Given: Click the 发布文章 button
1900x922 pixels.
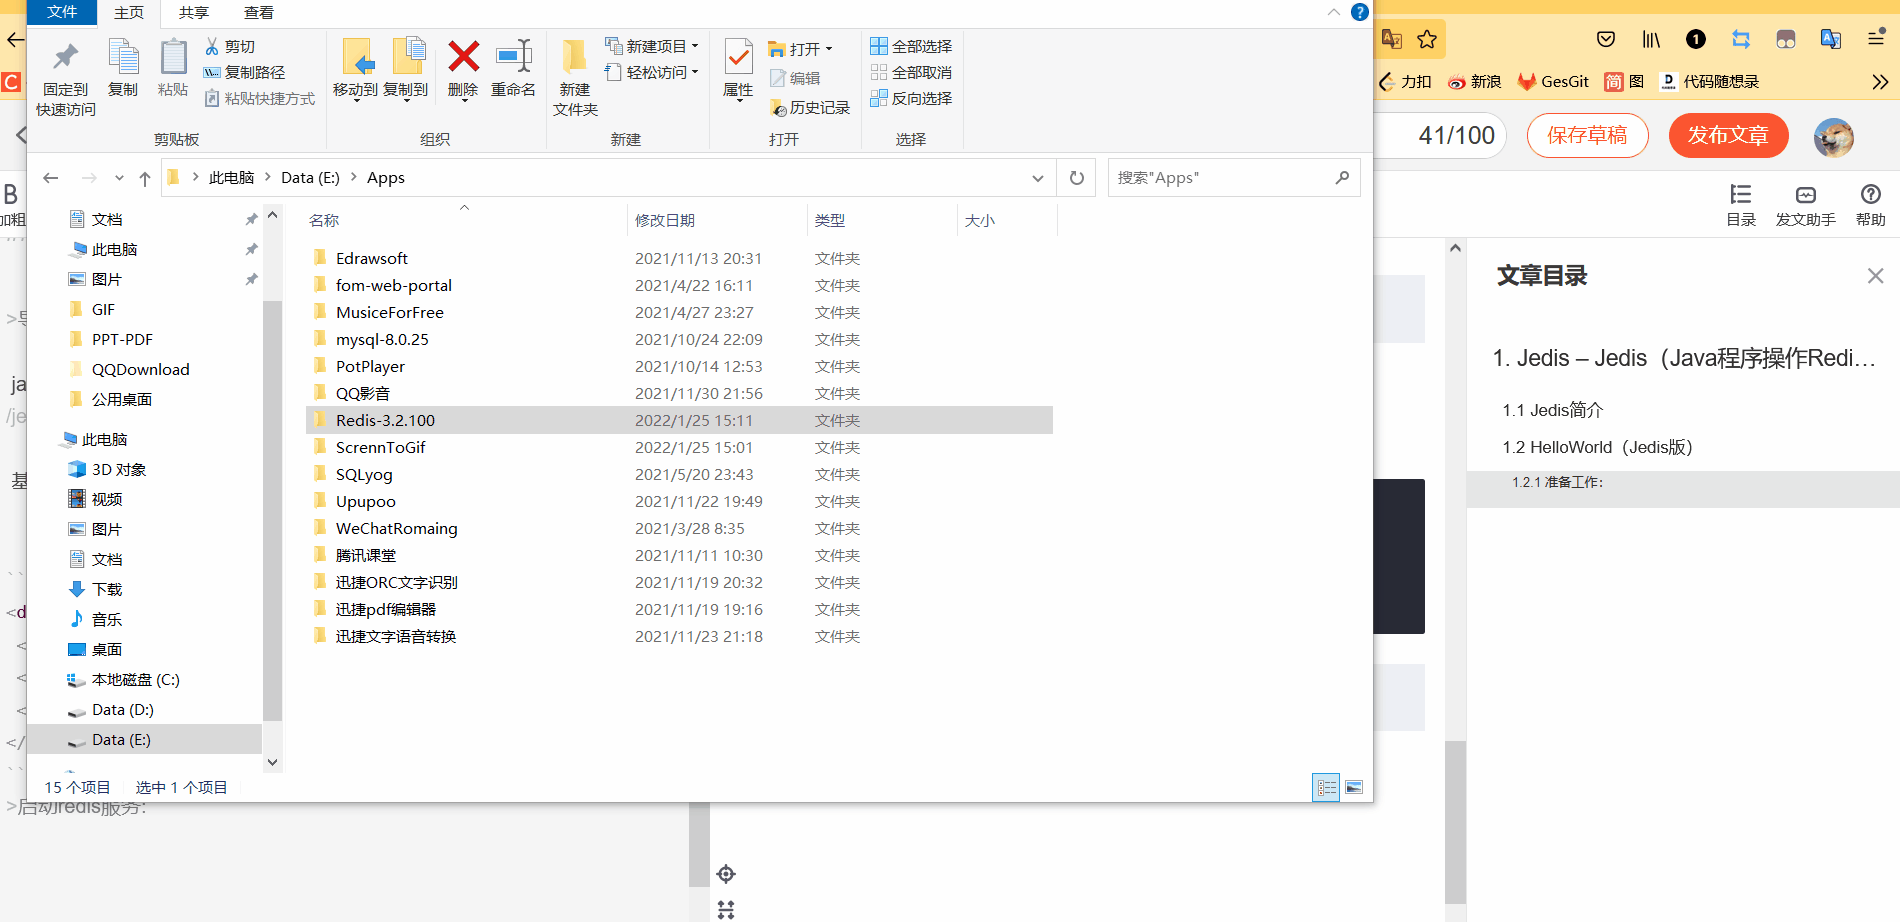Looking at the screenshot, I should click(x=1728, y=135).
